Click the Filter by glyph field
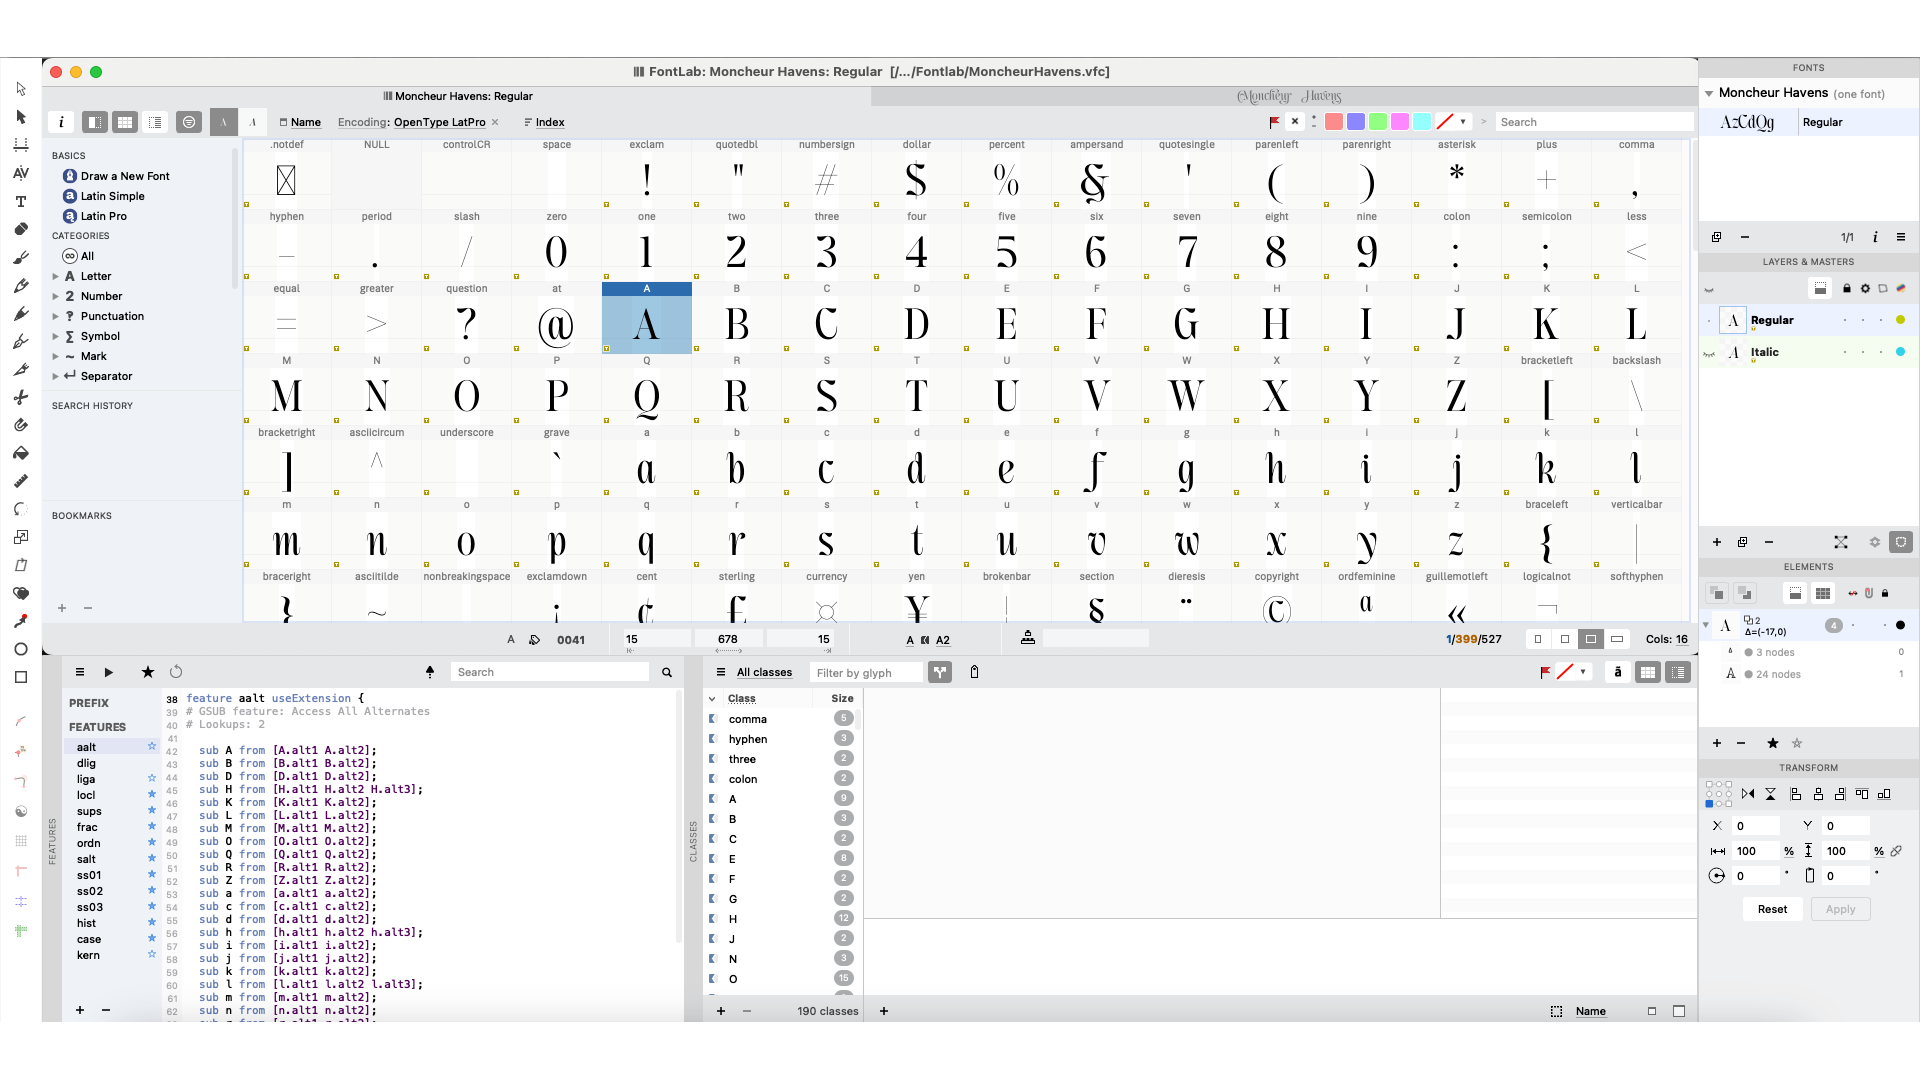This screenshot has height=1080, width=1920. (x=866, y=672)
